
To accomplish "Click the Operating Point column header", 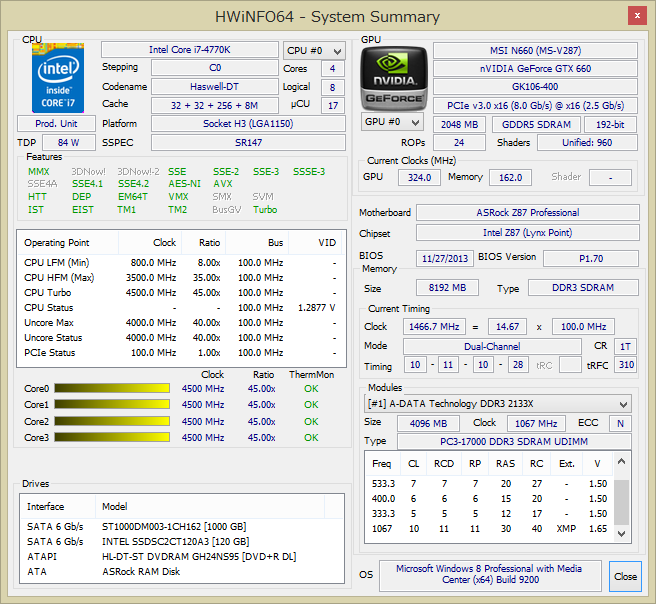I will tap(68, 243).
